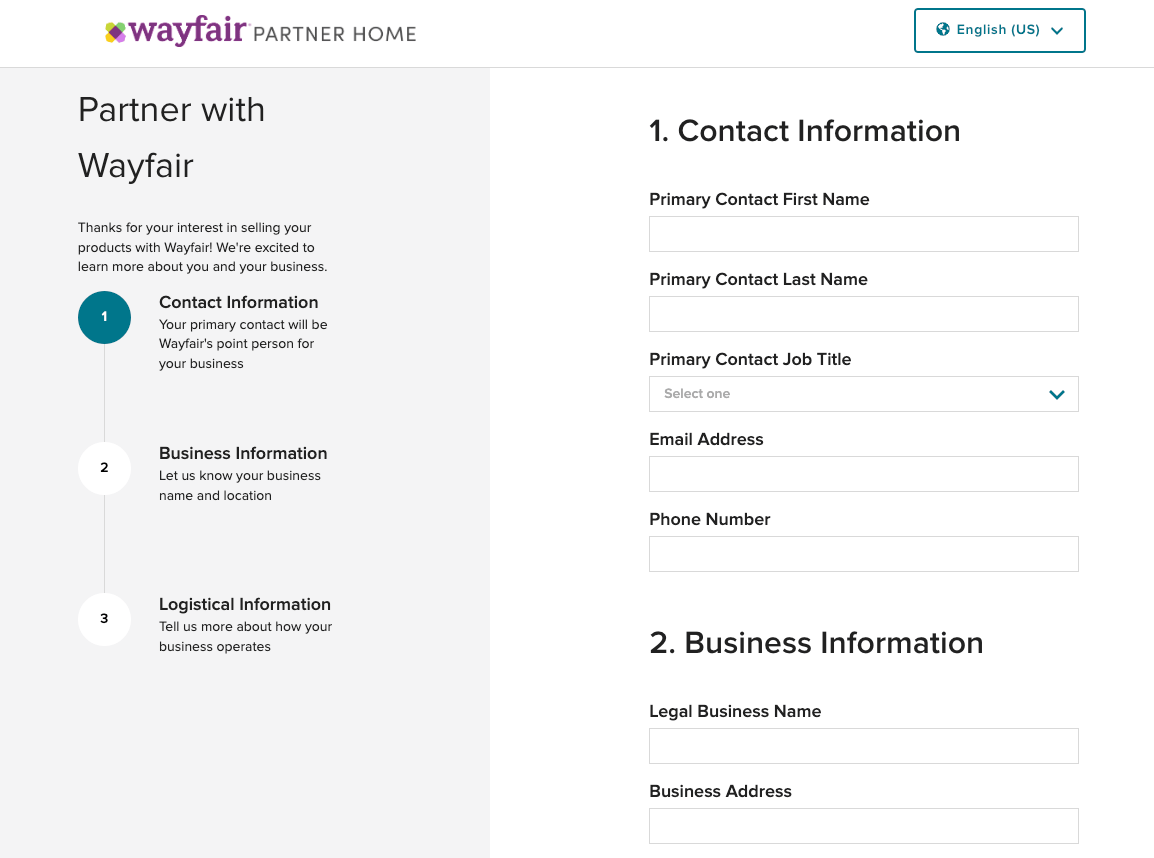
Task: Click the Job Title dropdown chevron arrow
Action: [1056, 394]
